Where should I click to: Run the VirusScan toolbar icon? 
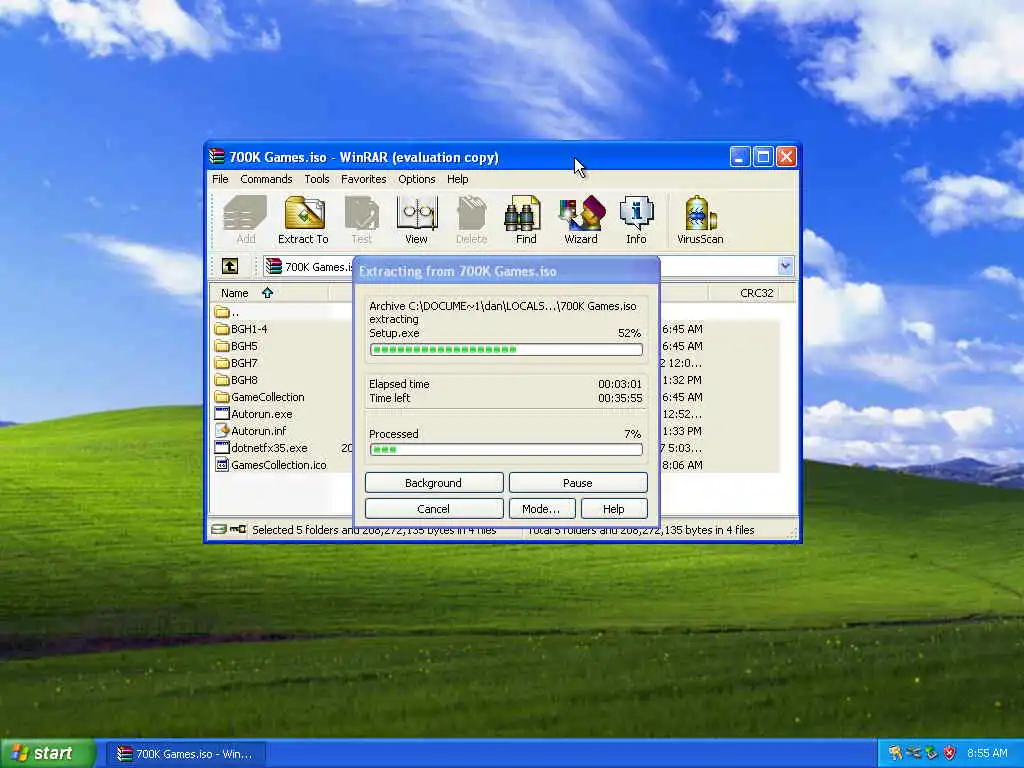700,220
